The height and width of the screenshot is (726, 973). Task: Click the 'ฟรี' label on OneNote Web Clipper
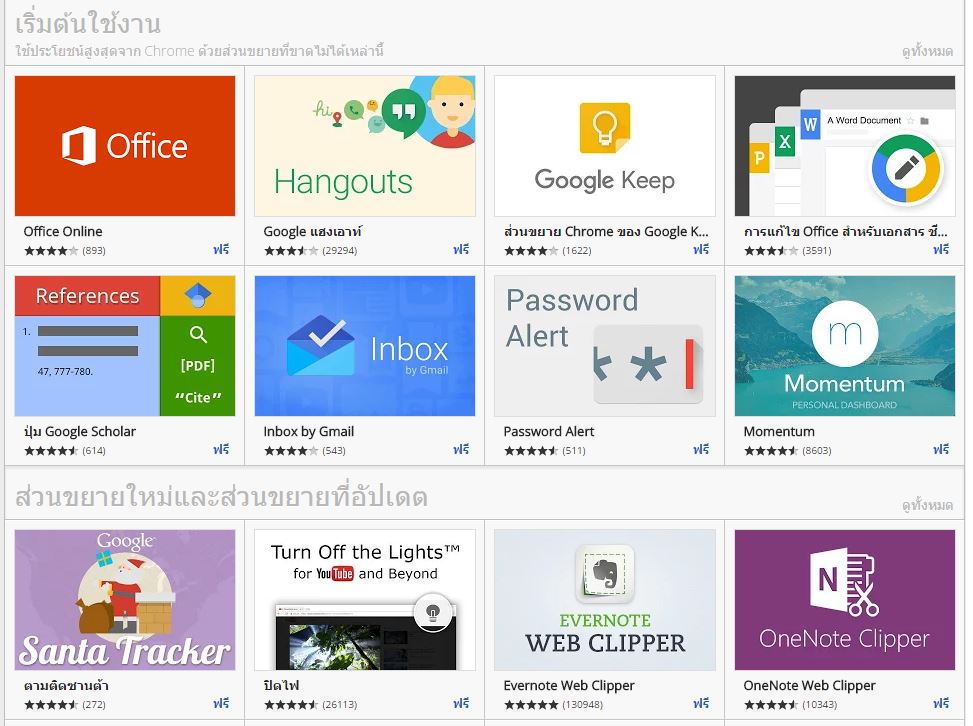point(941,704)
